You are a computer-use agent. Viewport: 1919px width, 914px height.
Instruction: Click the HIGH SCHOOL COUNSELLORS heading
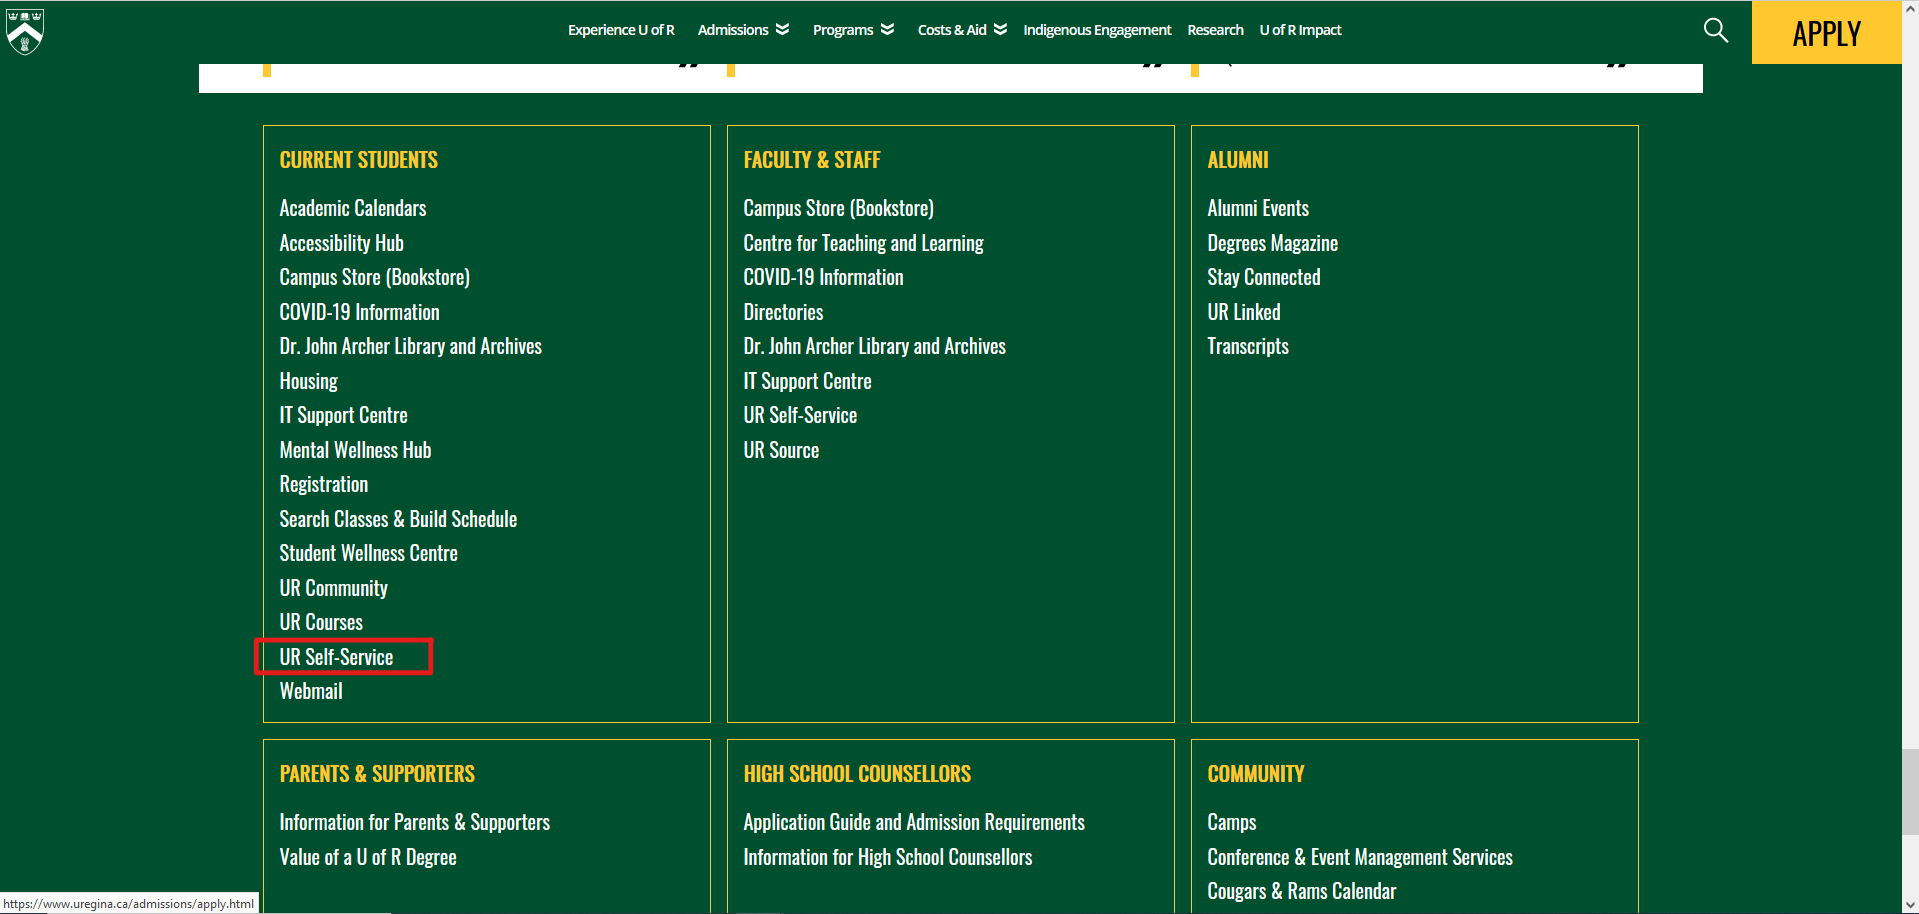click(x=857, y=774)
